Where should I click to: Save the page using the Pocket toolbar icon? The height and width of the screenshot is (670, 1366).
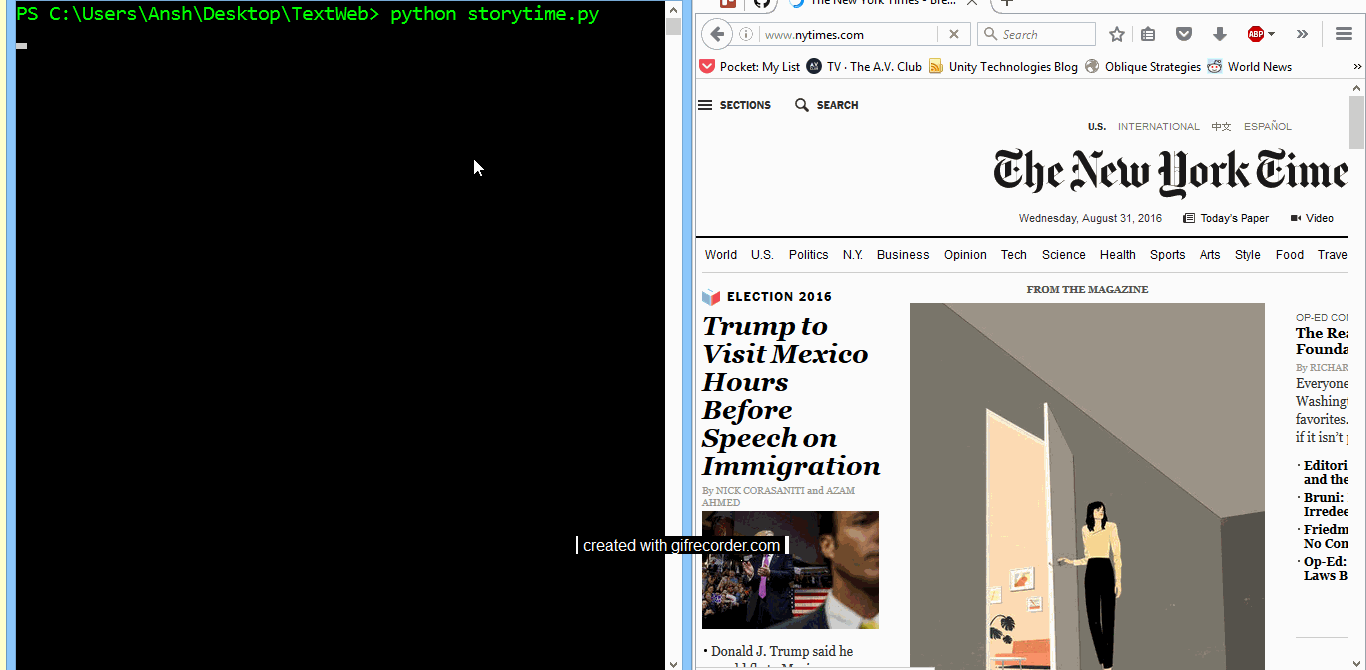coord(1184,34)
